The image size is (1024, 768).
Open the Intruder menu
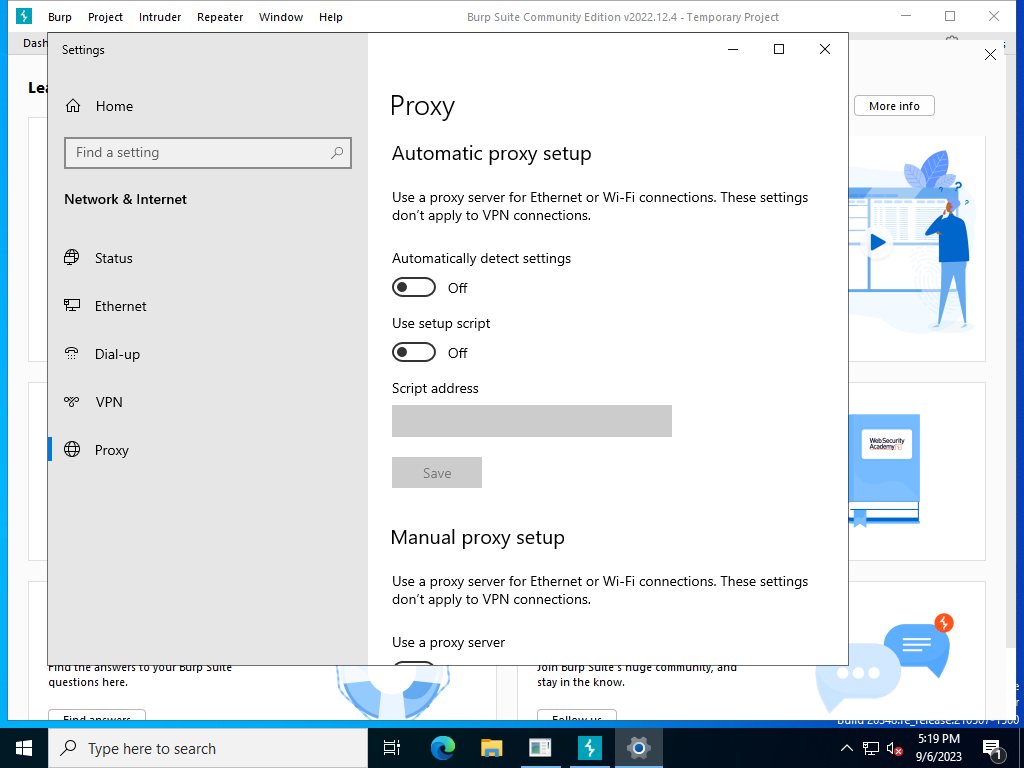coord(160,17)
